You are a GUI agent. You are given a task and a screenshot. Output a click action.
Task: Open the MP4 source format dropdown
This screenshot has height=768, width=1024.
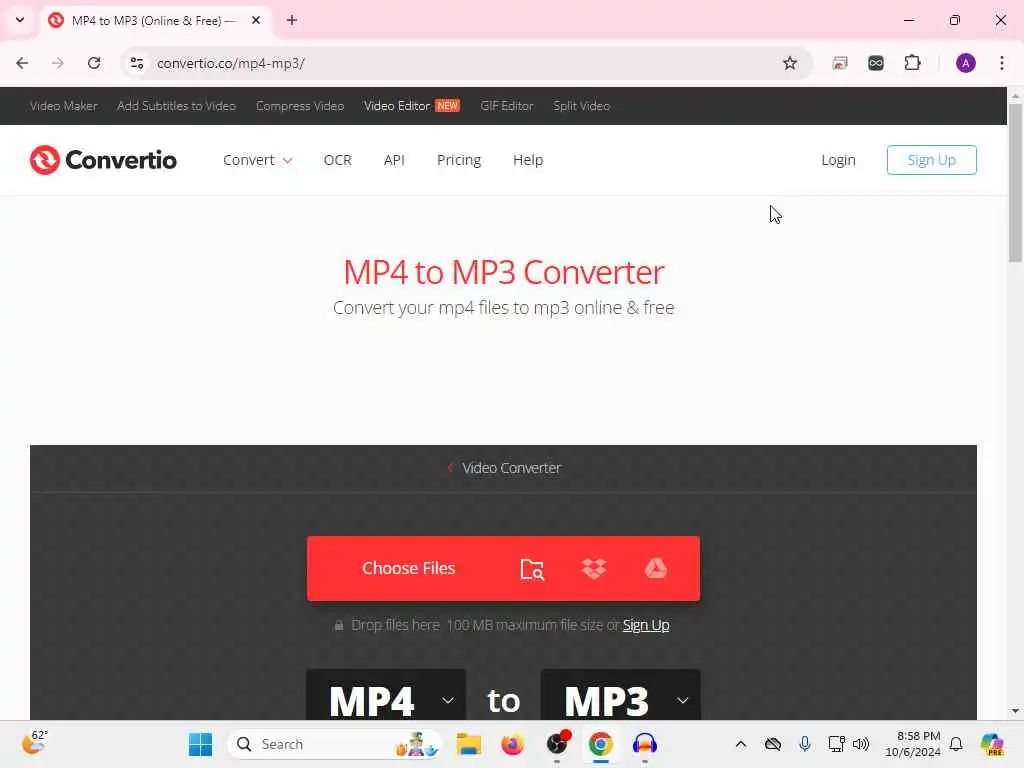[386, 695]
